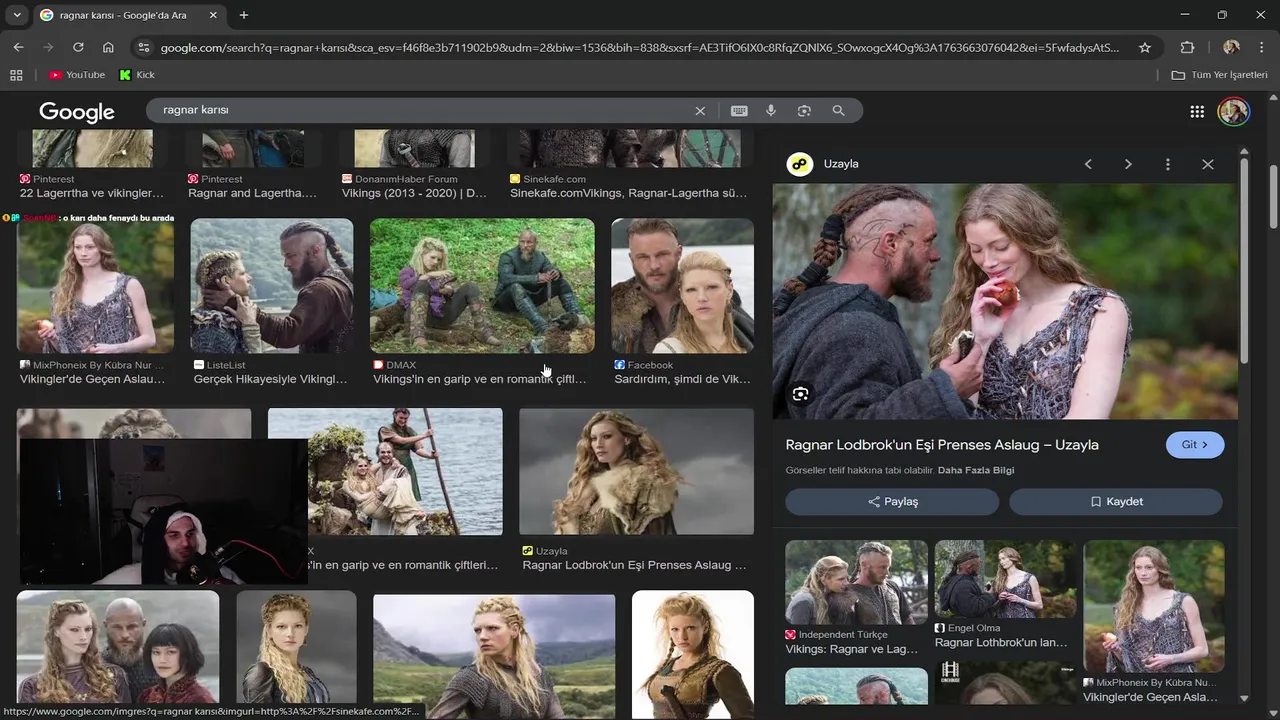
Task: Share the image with Paylaş
Action: click(x=892, y=501)
